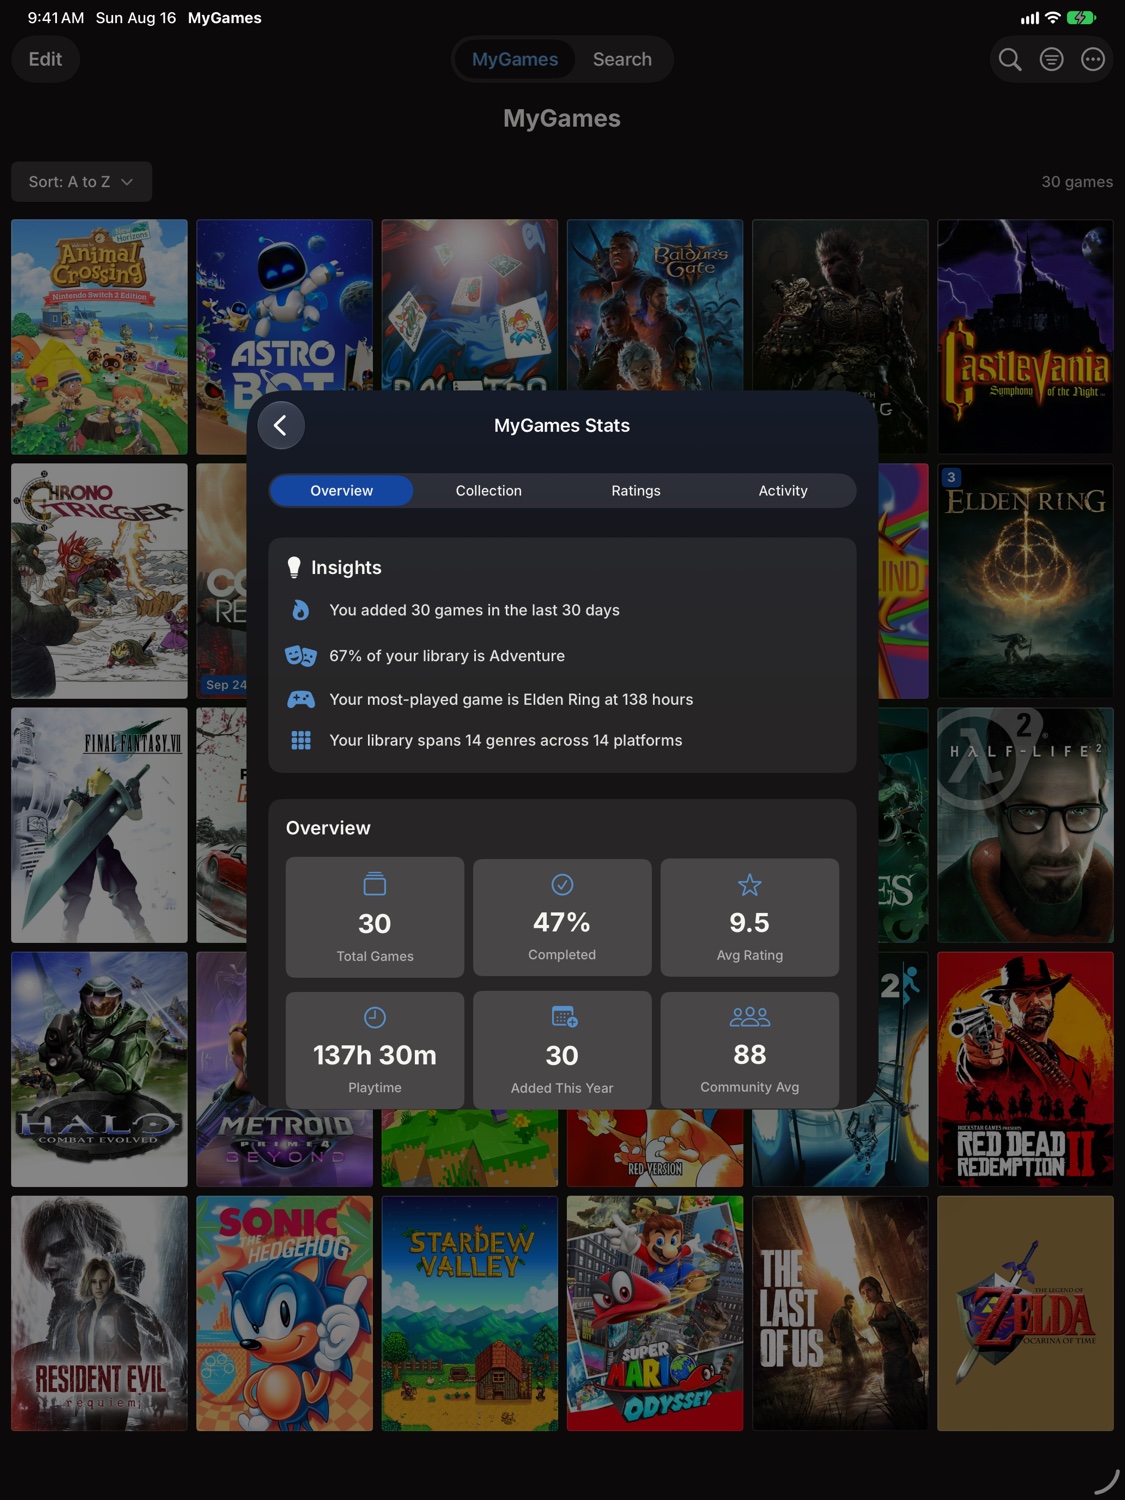Tap the Added This Year calendar icon
The height and width of the screenshot is (1500, 1125).
pos(564,1017)
